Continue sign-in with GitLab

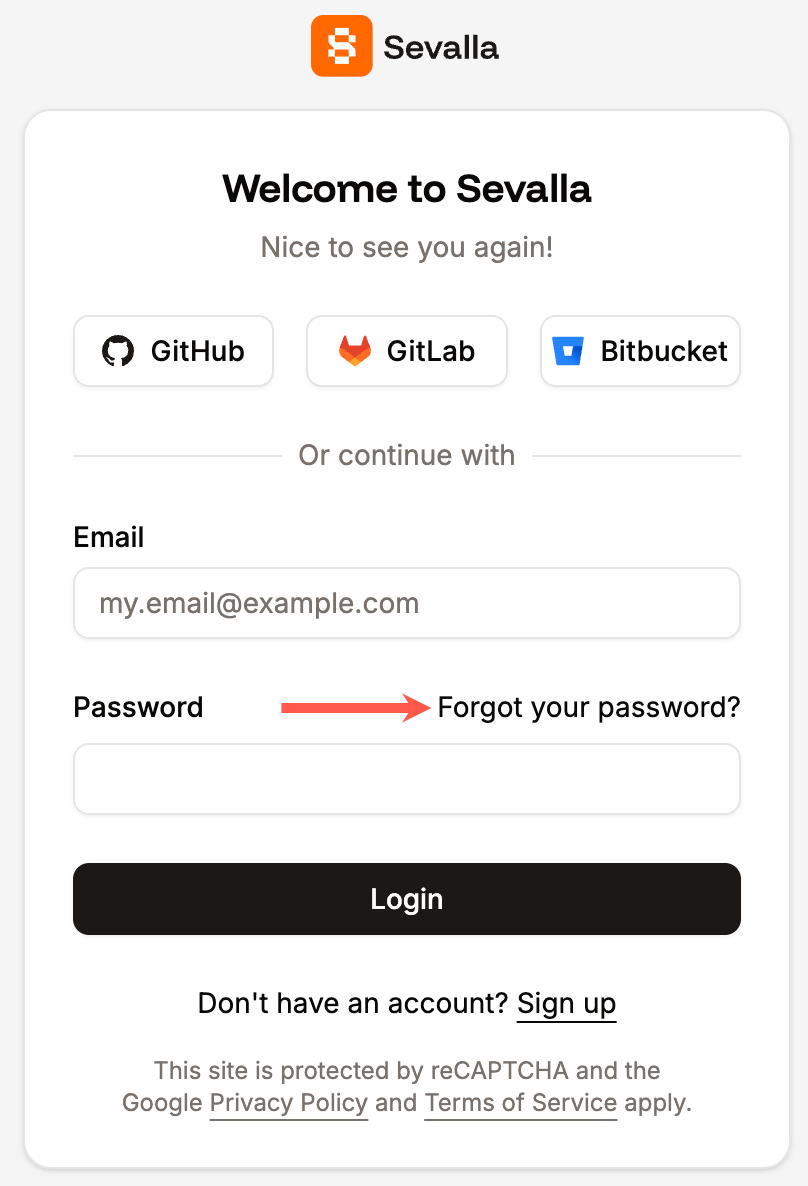click(x=406, y=351)
